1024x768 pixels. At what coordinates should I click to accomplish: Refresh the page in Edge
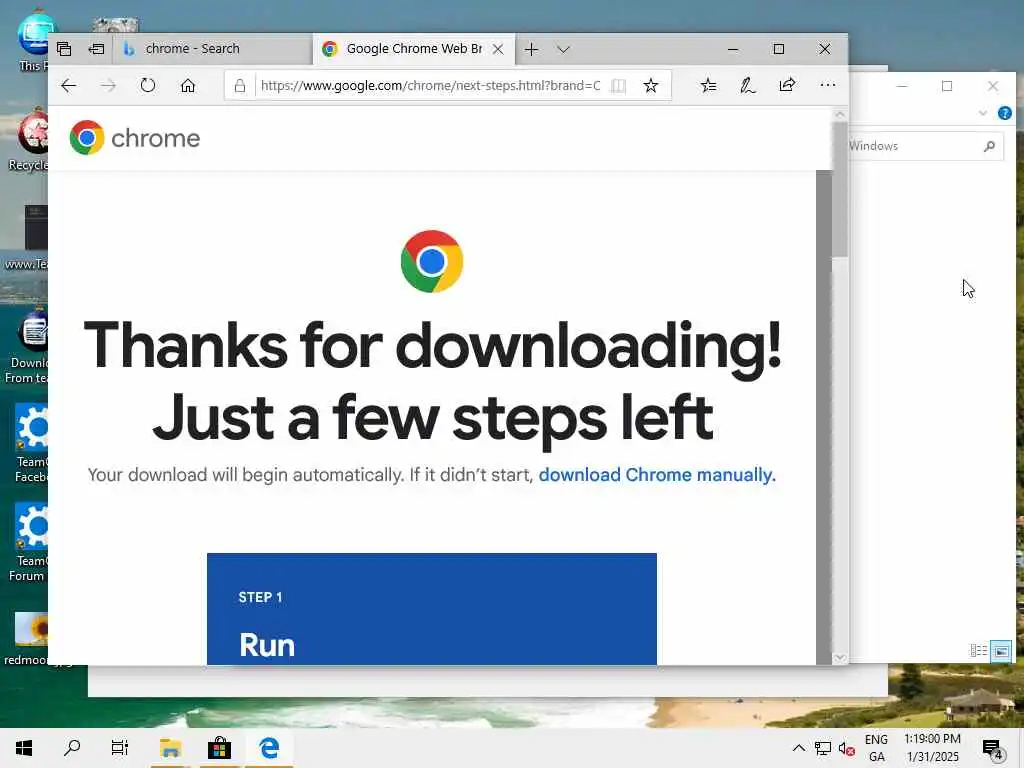148,86
